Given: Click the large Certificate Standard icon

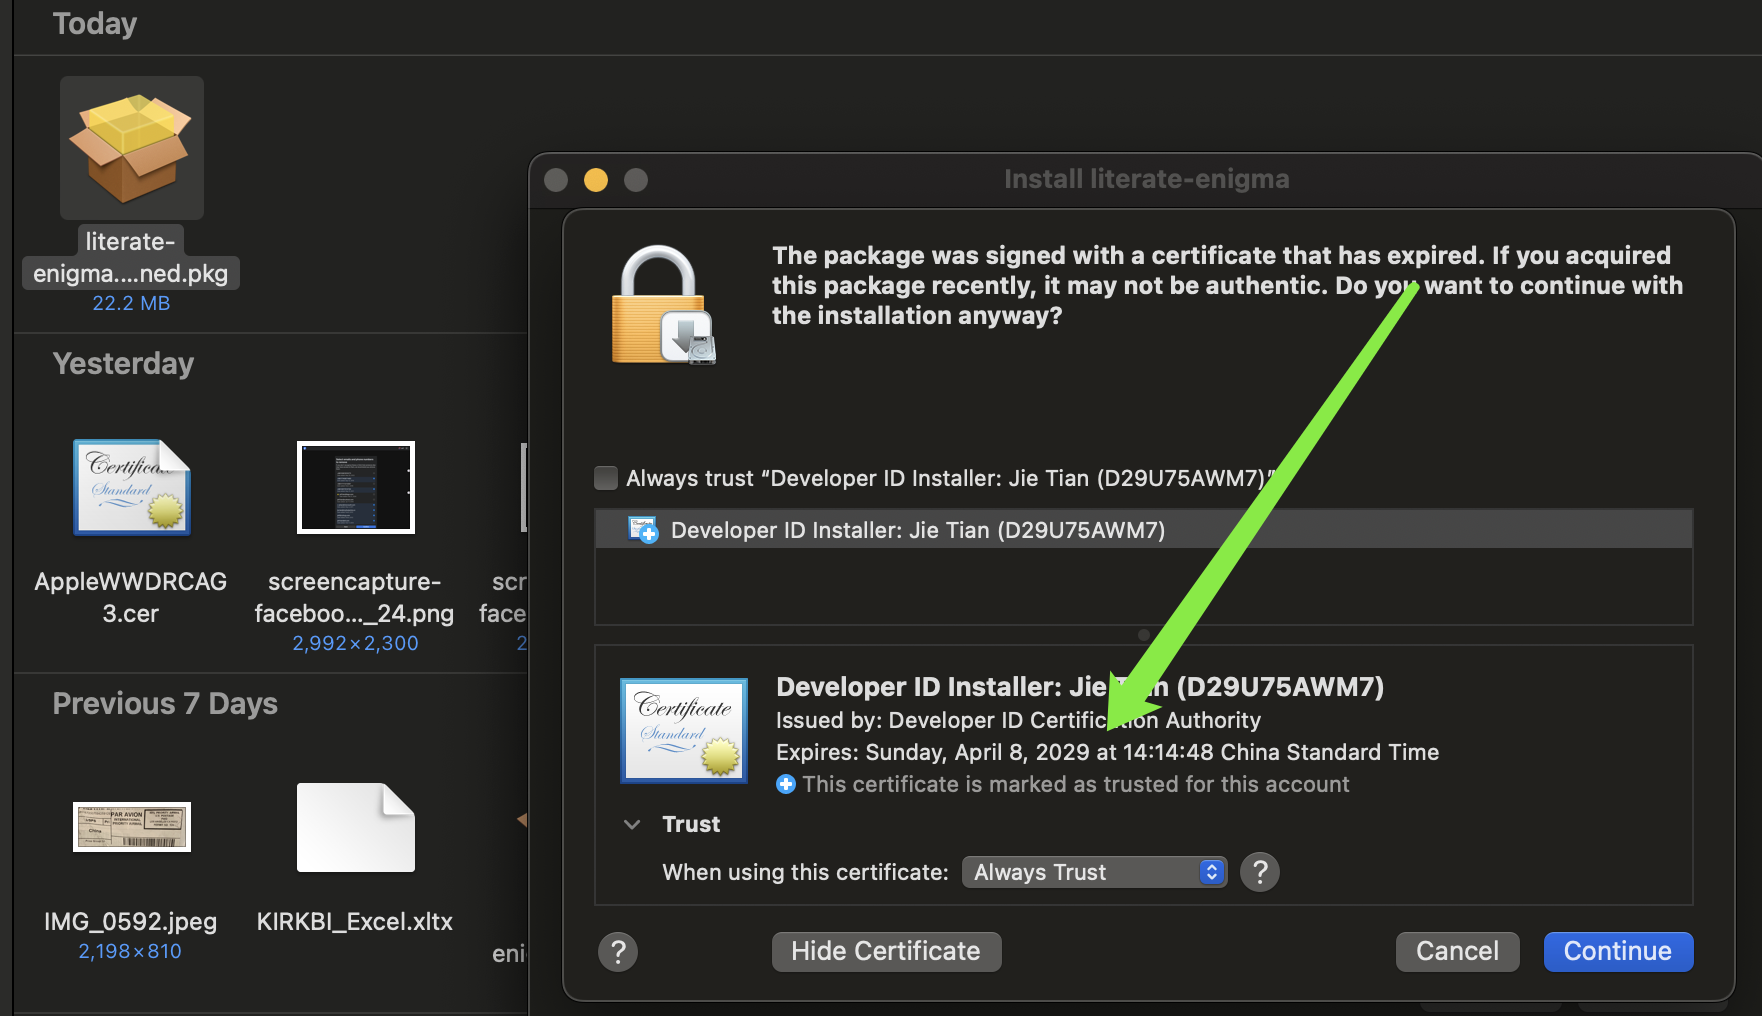Looking at the screenshot, I should point(683,731).
